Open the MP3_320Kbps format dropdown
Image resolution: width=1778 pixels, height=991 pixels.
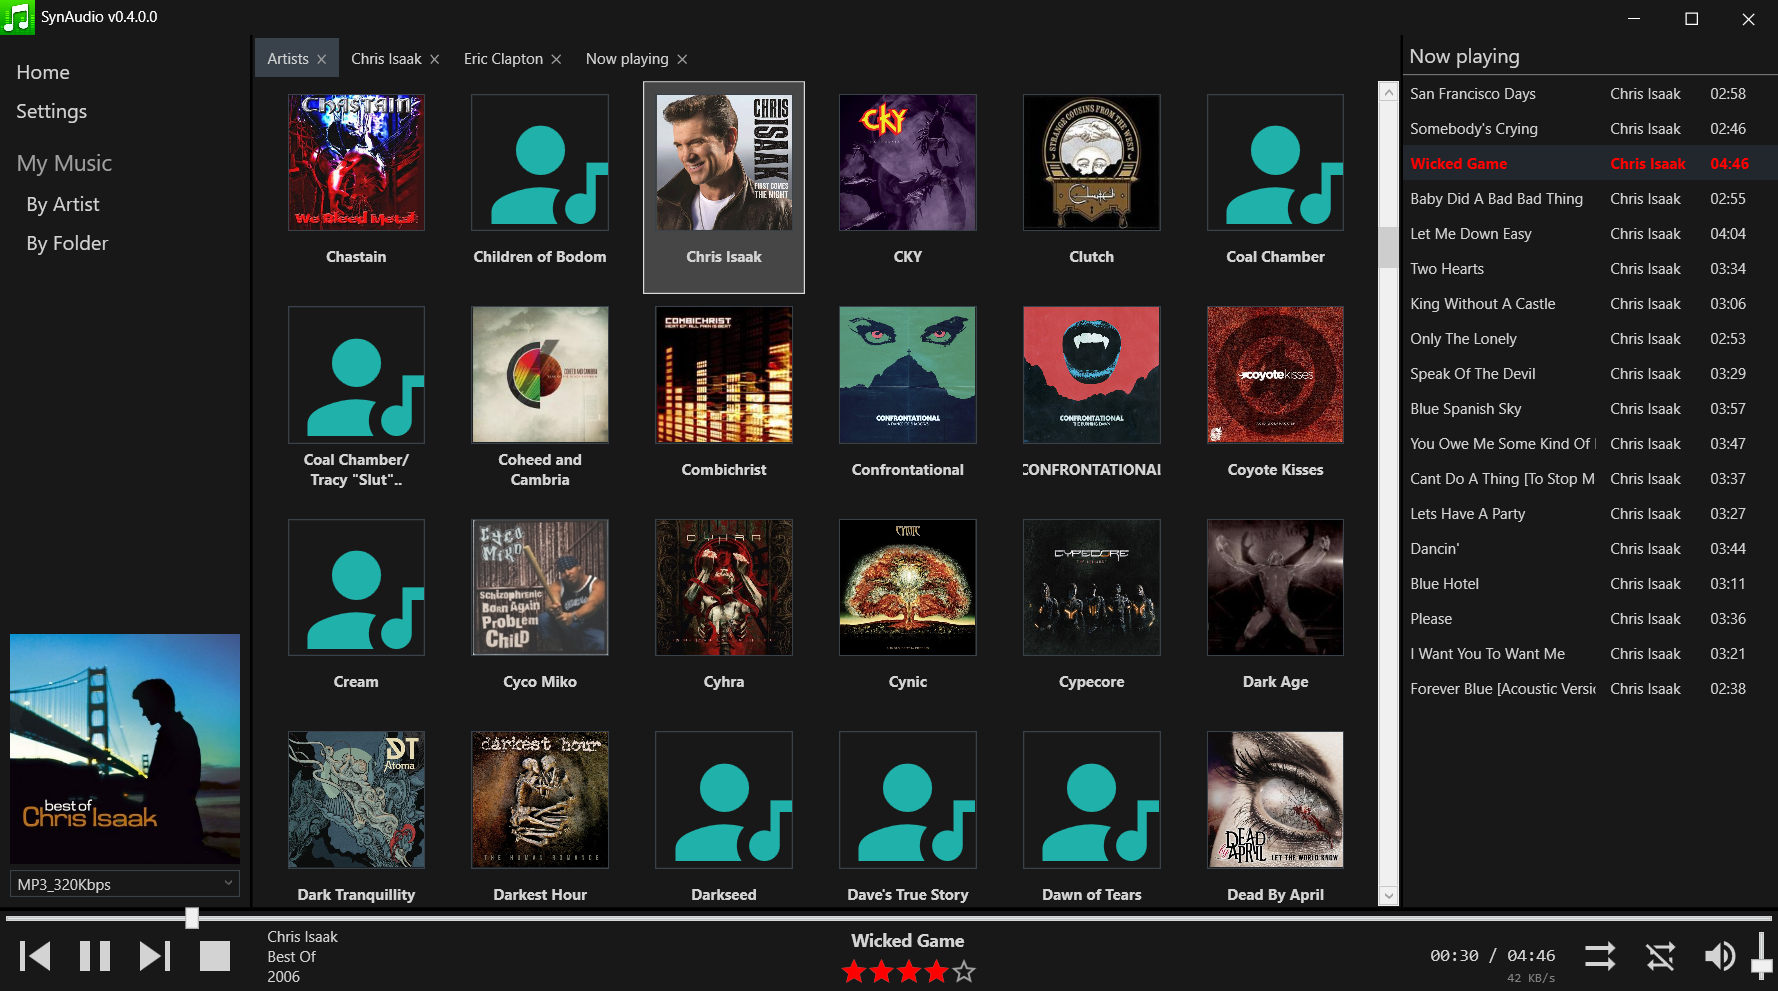click(125, 884)
